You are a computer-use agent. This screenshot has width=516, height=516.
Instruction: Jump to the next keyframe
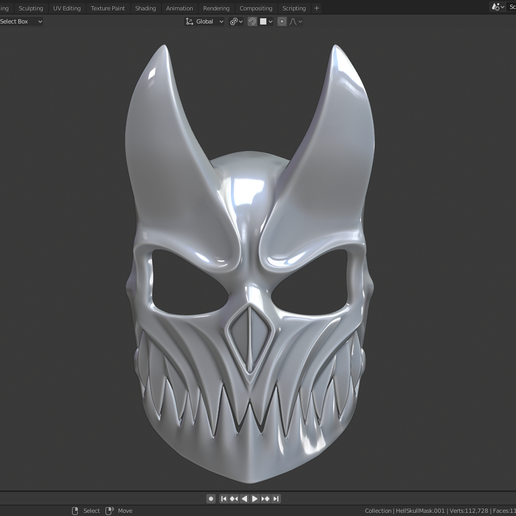click(265, 499)
